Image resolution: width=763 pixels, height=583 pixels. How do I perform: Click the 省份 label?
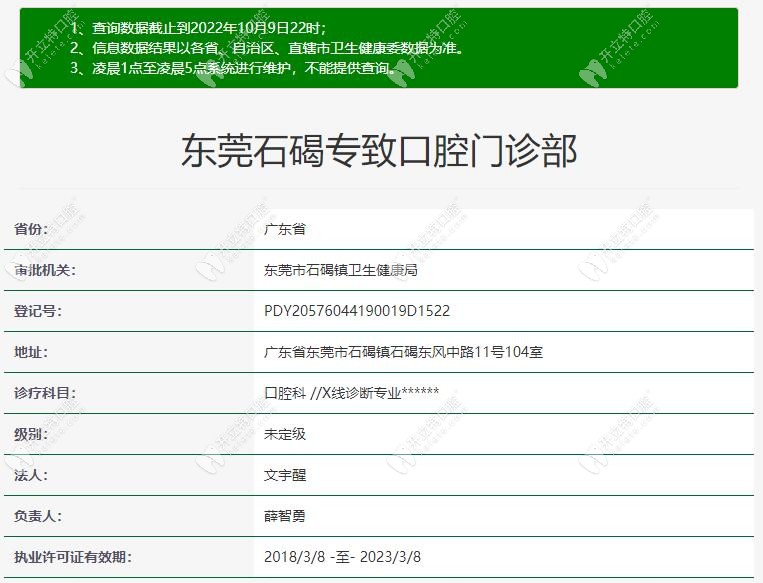point(31,229)
